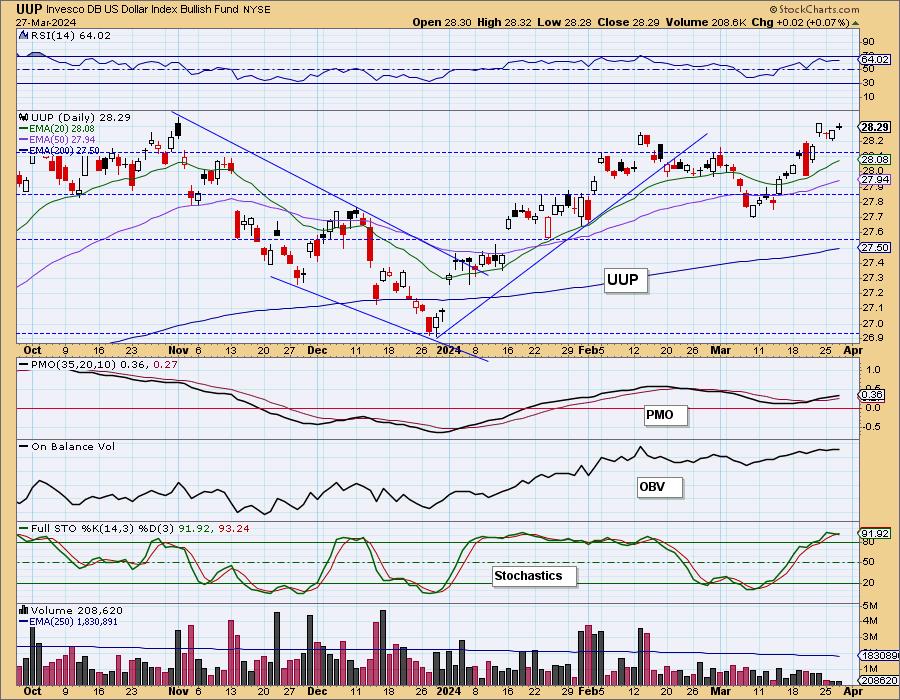The image size is (900, 700).
Task: Click the PMO annotation box
Action: coord(665,414)
